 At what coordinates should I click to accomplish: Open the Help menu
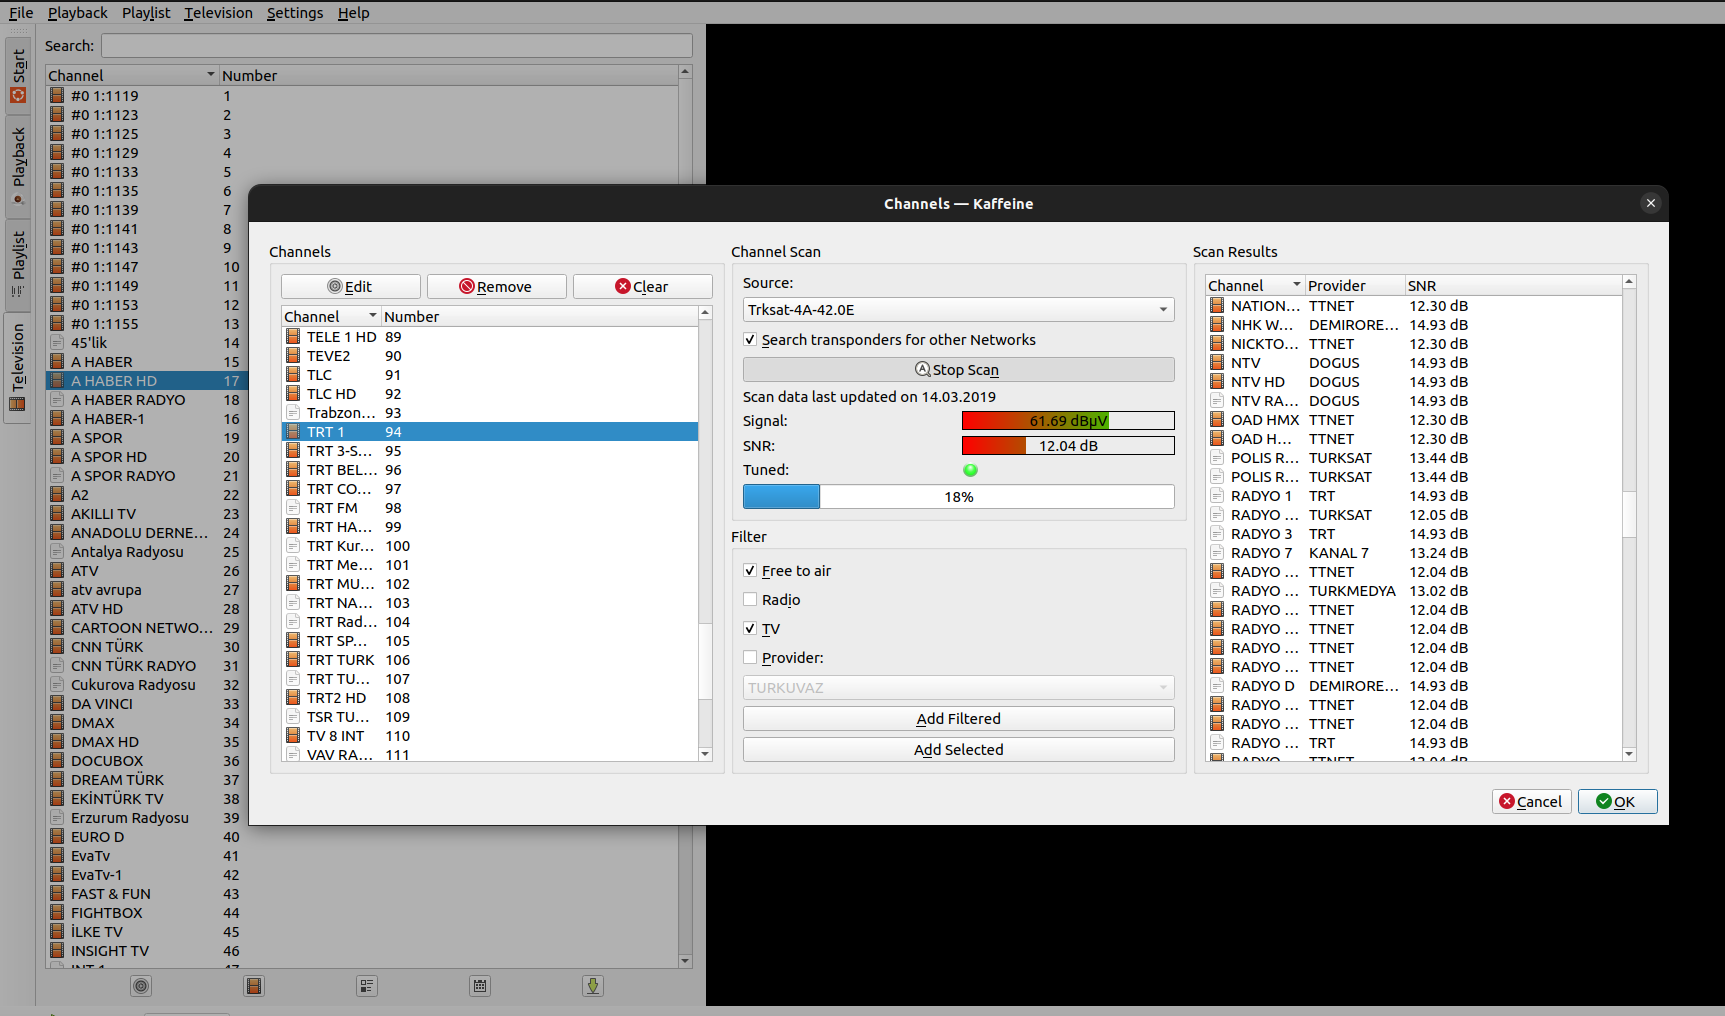[x=353, y=13]
